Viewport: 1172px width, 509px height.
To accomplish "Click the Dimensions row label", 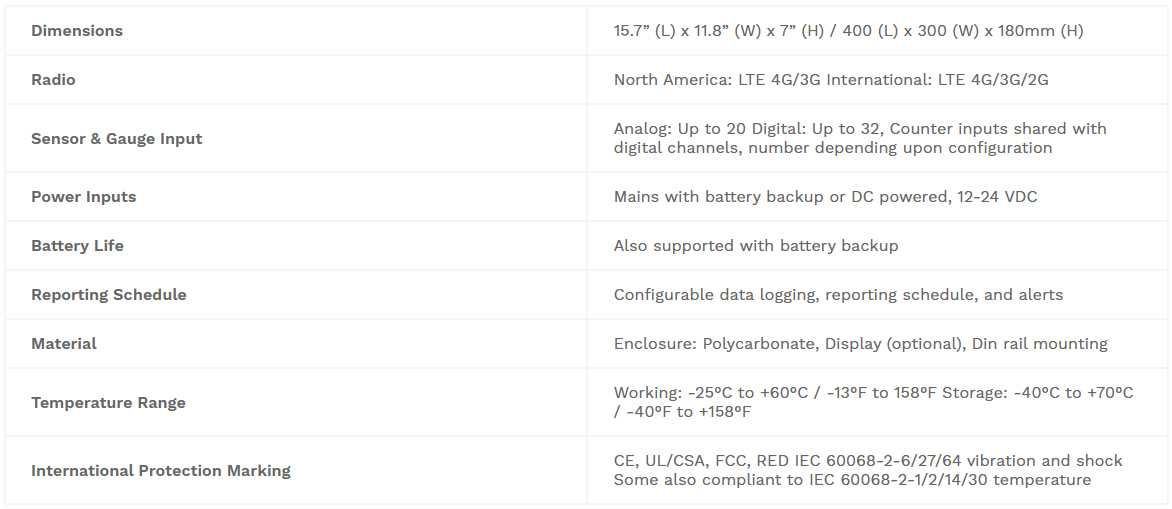I will pos(77,31).
